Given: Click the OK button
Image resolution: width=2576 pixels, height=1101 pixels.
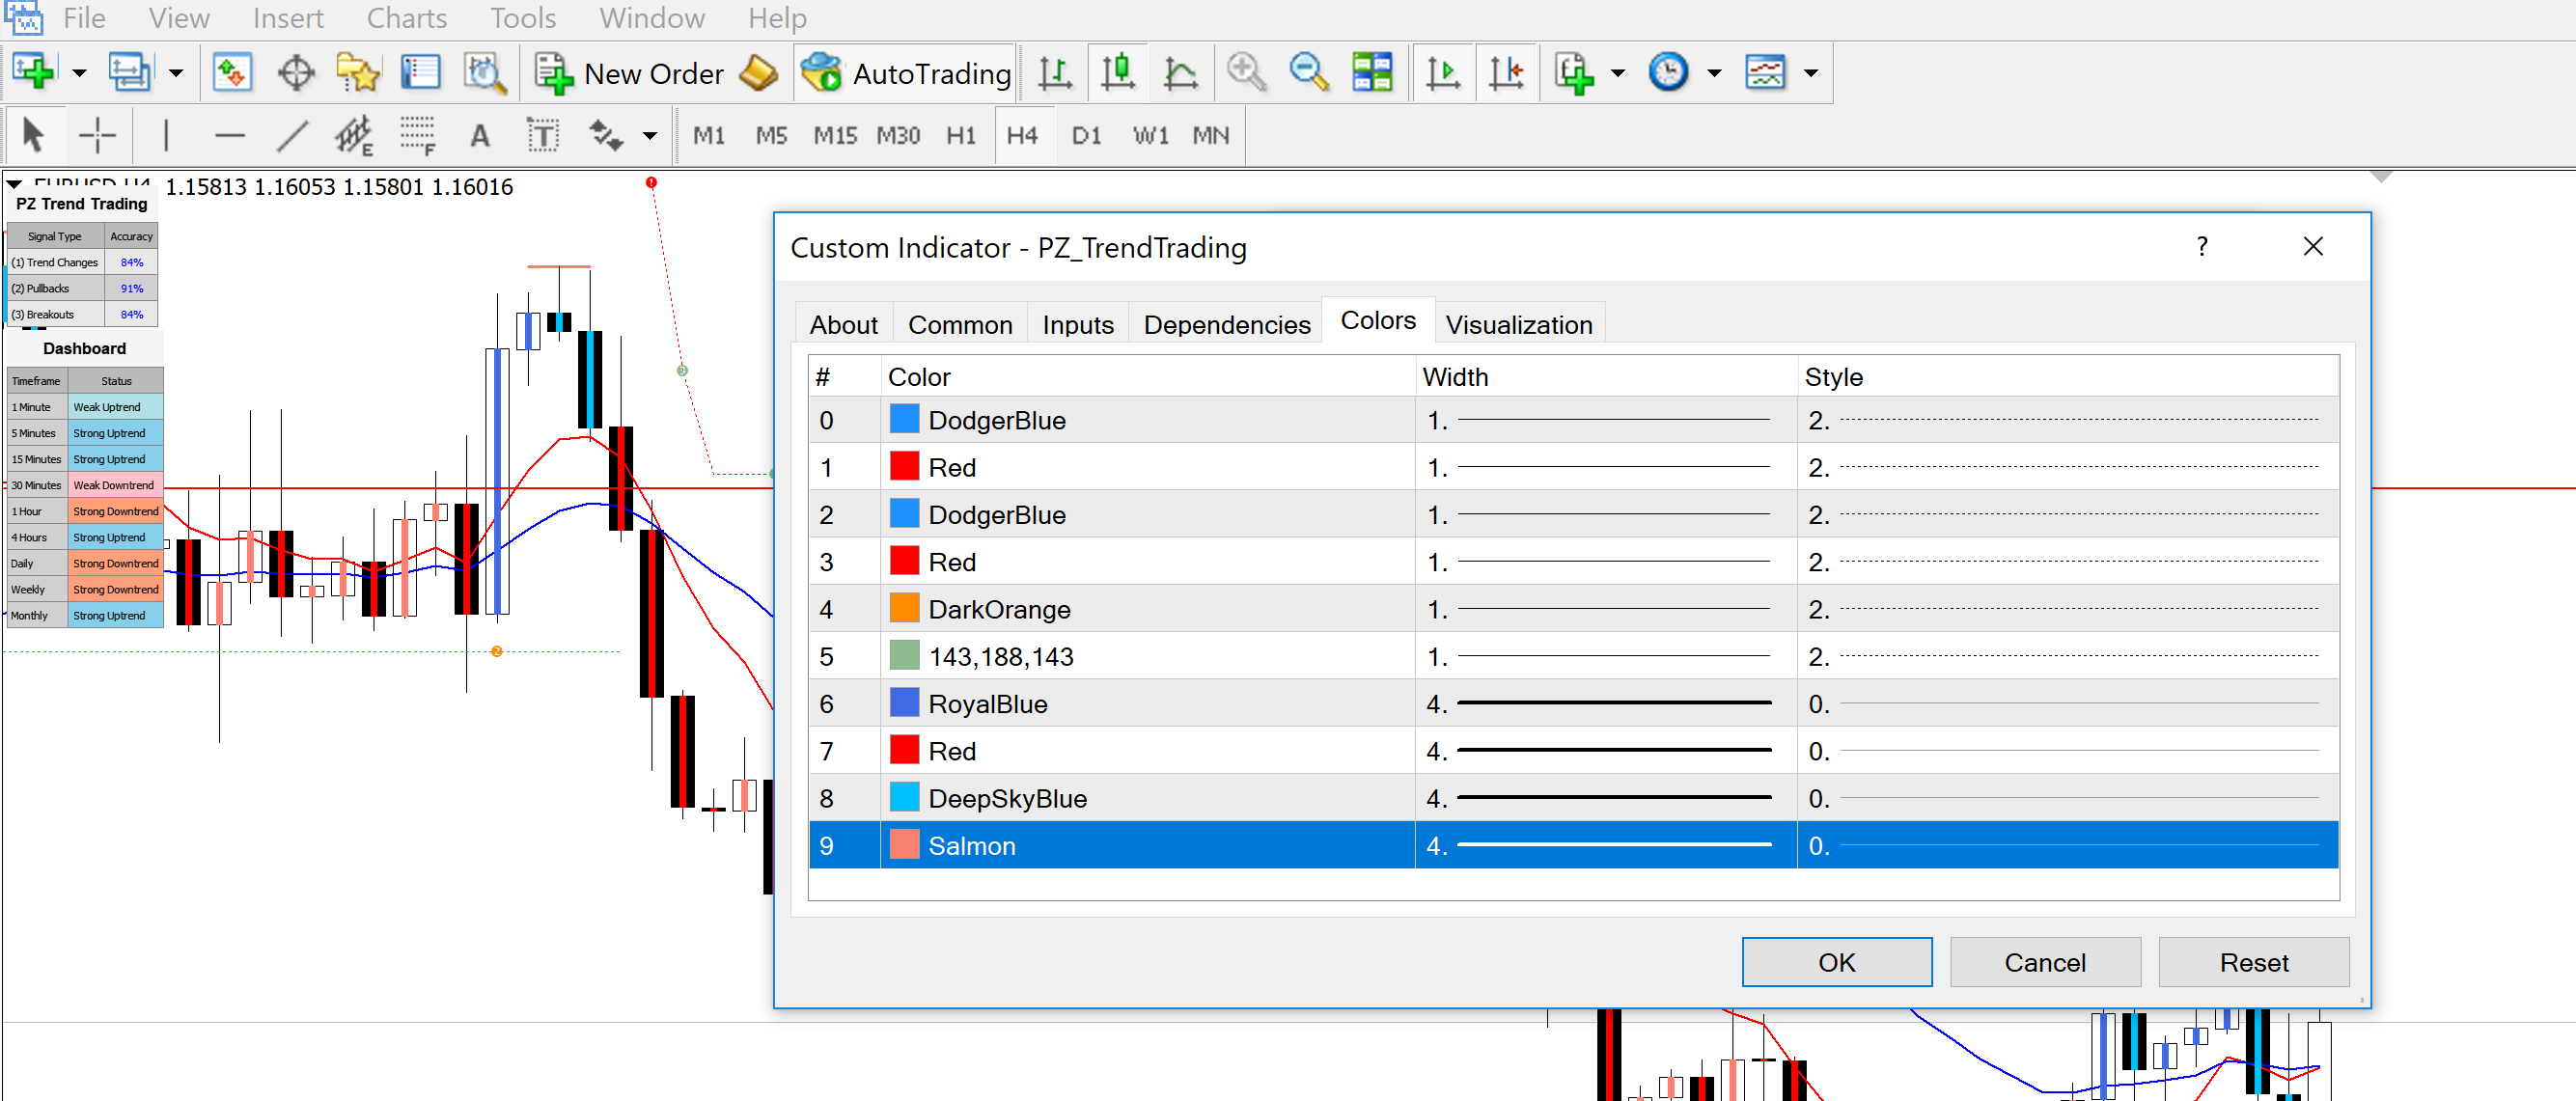Looking at the screenshot, I should 1837,962.
